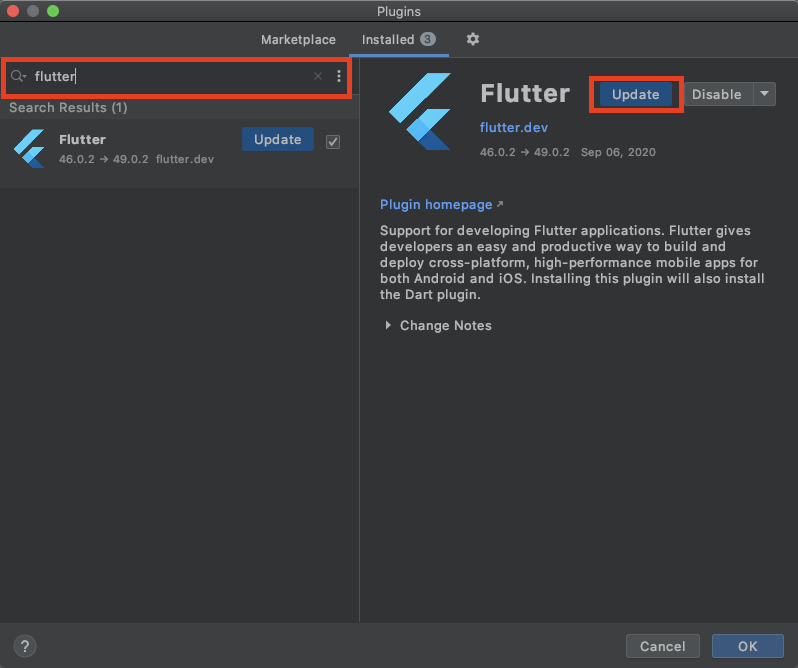The width and height of the screenshot is (798, 668).
Task: Open the Disable button dropdown arrow
Action: [764, 94]
